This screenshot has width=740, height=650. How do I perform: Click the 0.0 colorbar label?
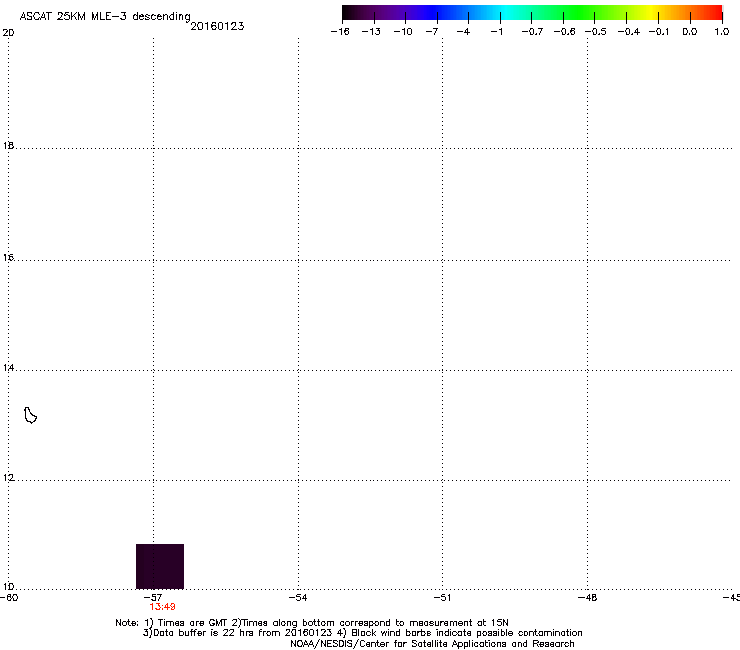690,32
